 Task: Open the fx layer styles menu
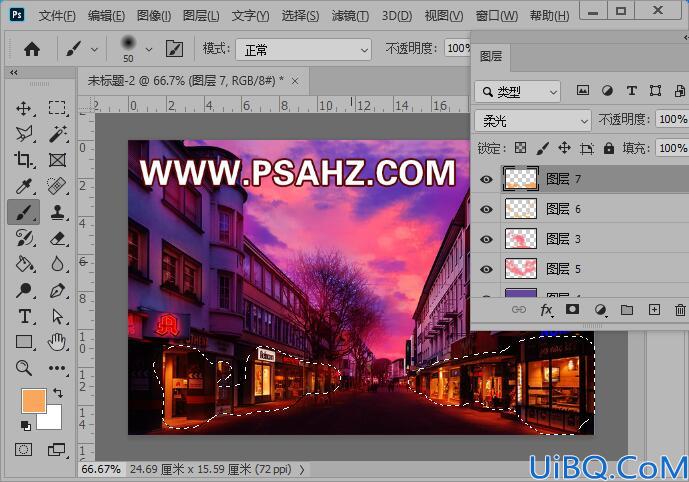[546, 310]
